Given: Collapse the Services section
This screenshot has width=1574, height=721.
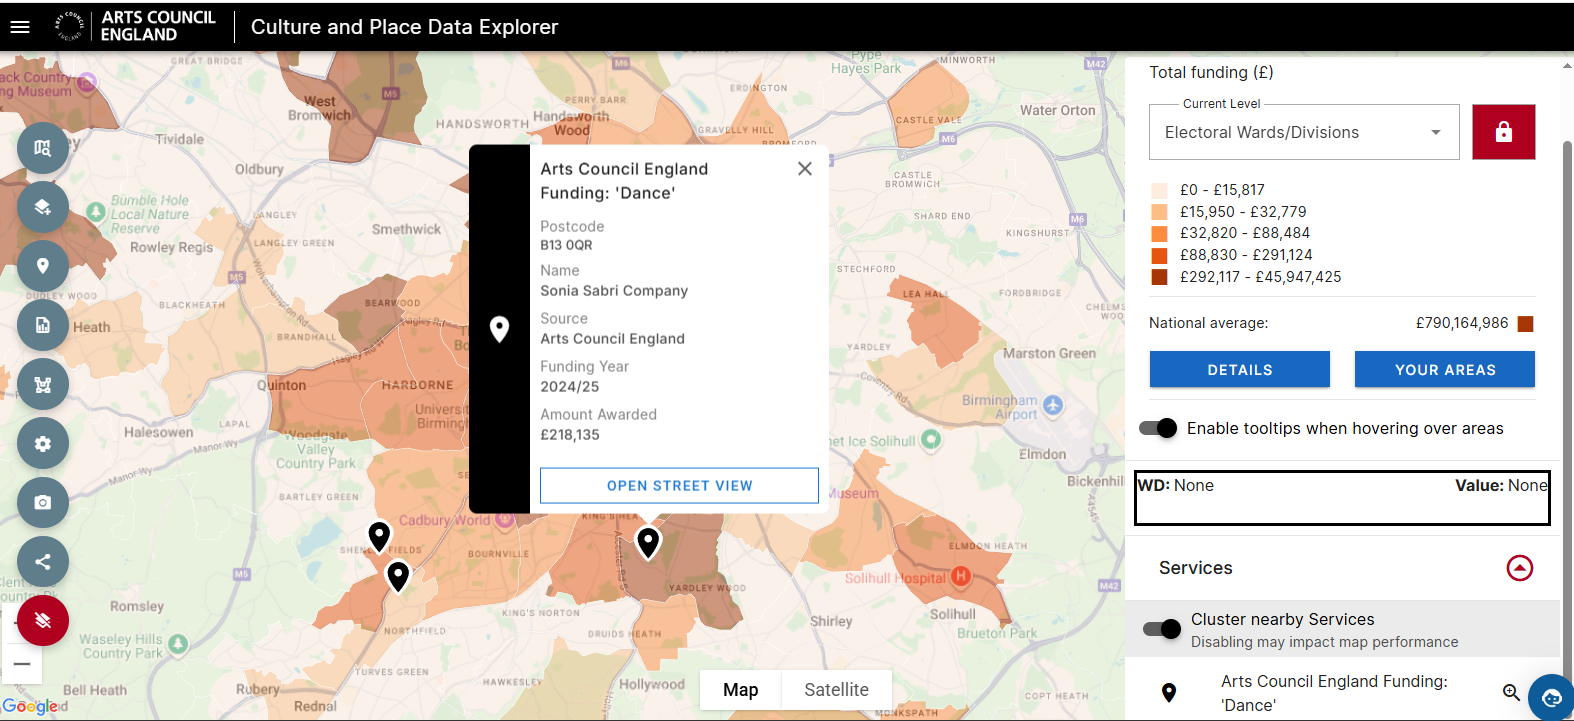Looking at the screenshot, I should click(1519, 568).
